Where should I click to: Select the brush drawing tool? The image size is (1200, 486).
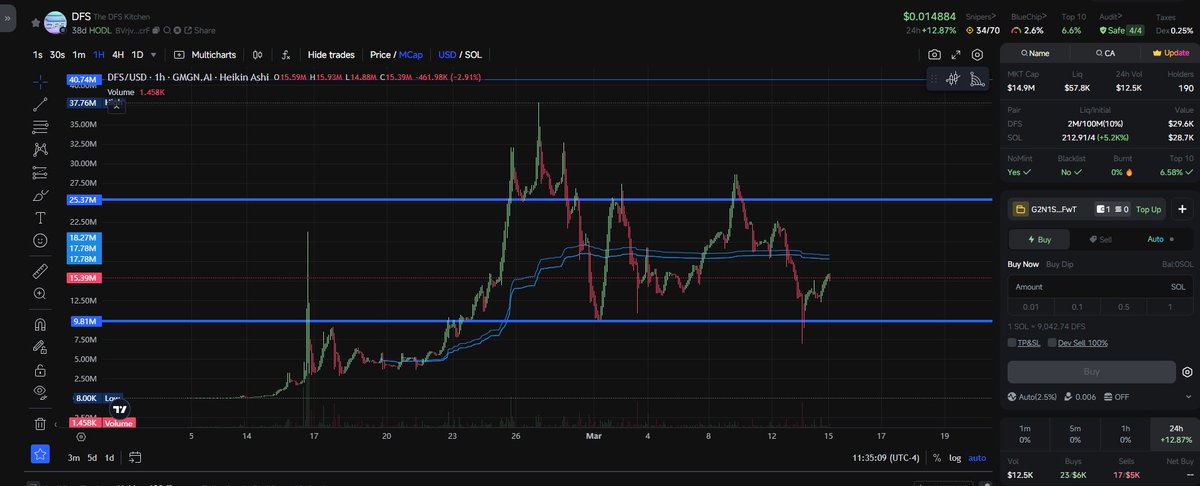[x=40, y=195]
